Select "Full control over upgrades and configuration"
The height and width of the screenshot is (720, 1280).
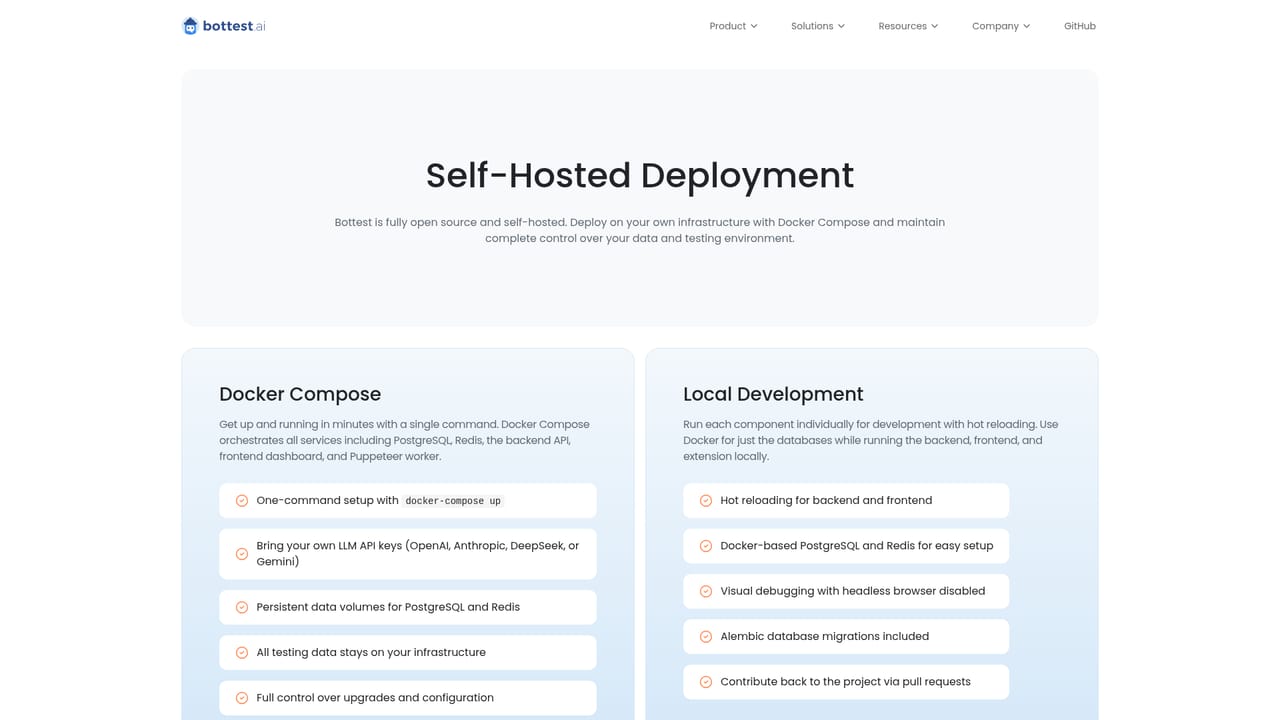(375, 698)
